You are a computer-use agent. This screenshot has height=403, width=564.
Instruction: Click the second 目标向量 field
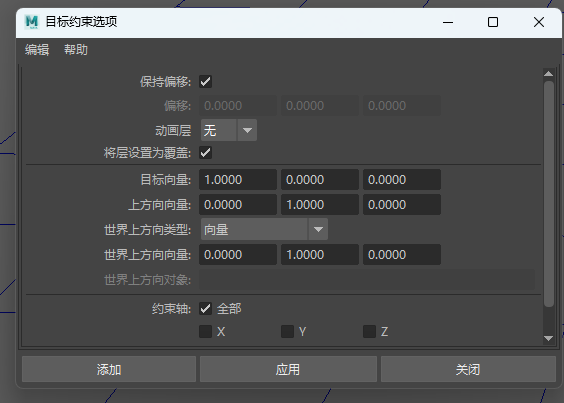(320, 180)
